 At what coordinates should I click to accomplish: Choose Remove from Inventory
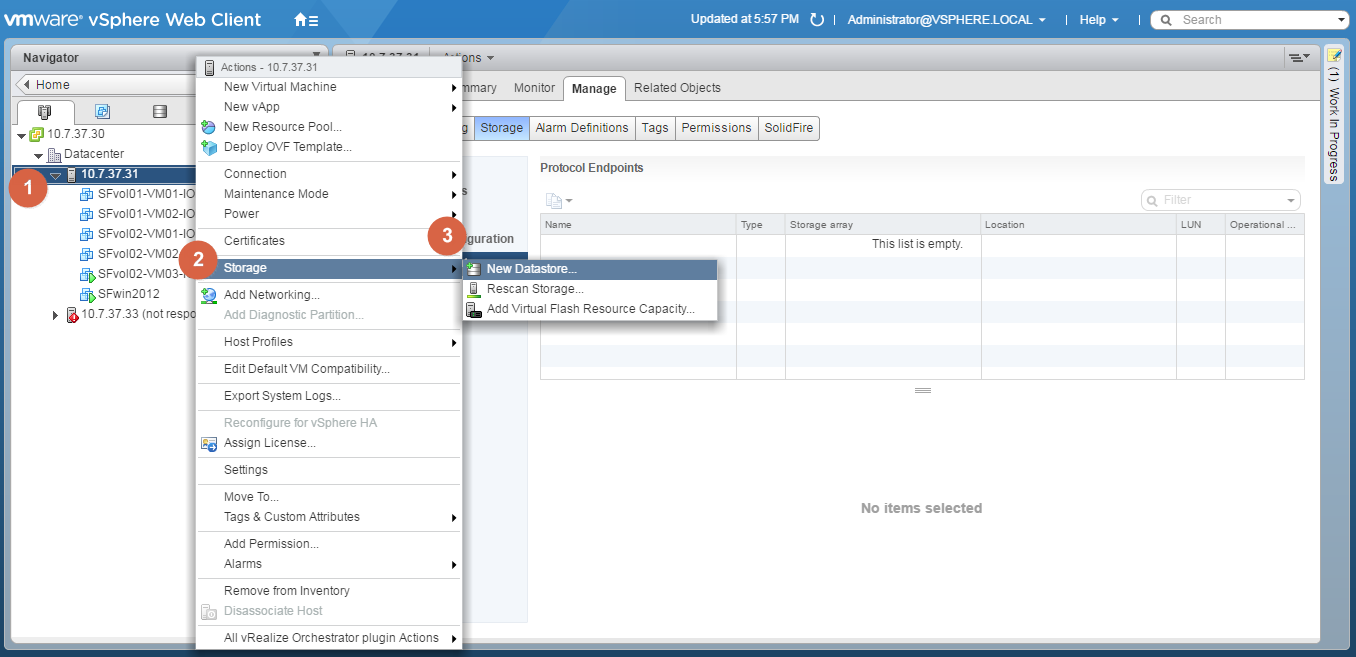coord(329,591)
